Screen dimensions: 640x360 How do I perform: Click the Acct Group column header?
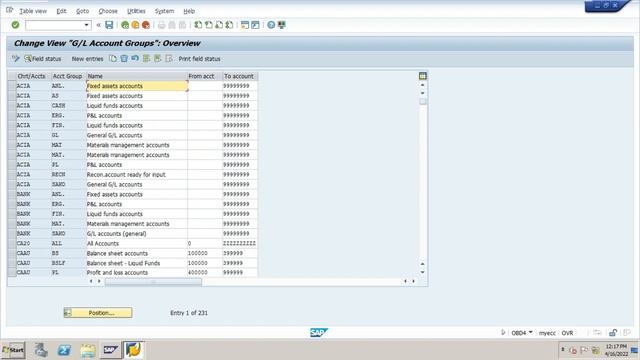(68, 76)
